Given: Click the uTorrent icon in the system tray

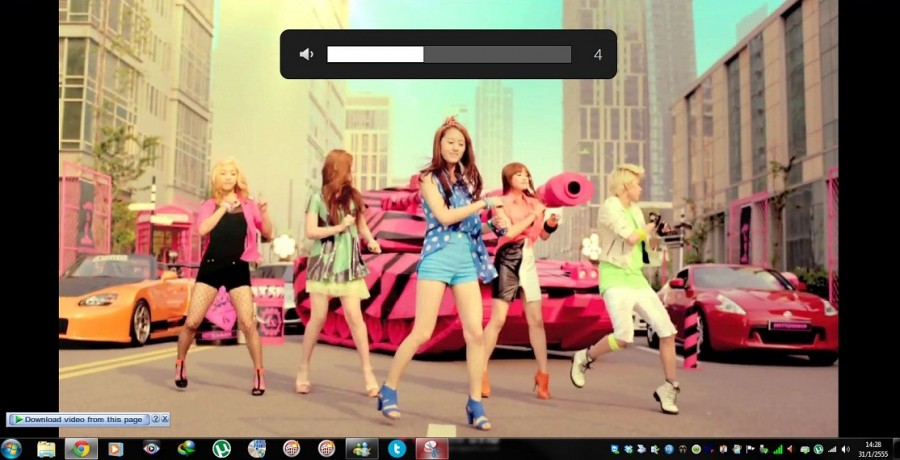Looking at the screenshot, I should pyautogui.click(x=818, y=449).
